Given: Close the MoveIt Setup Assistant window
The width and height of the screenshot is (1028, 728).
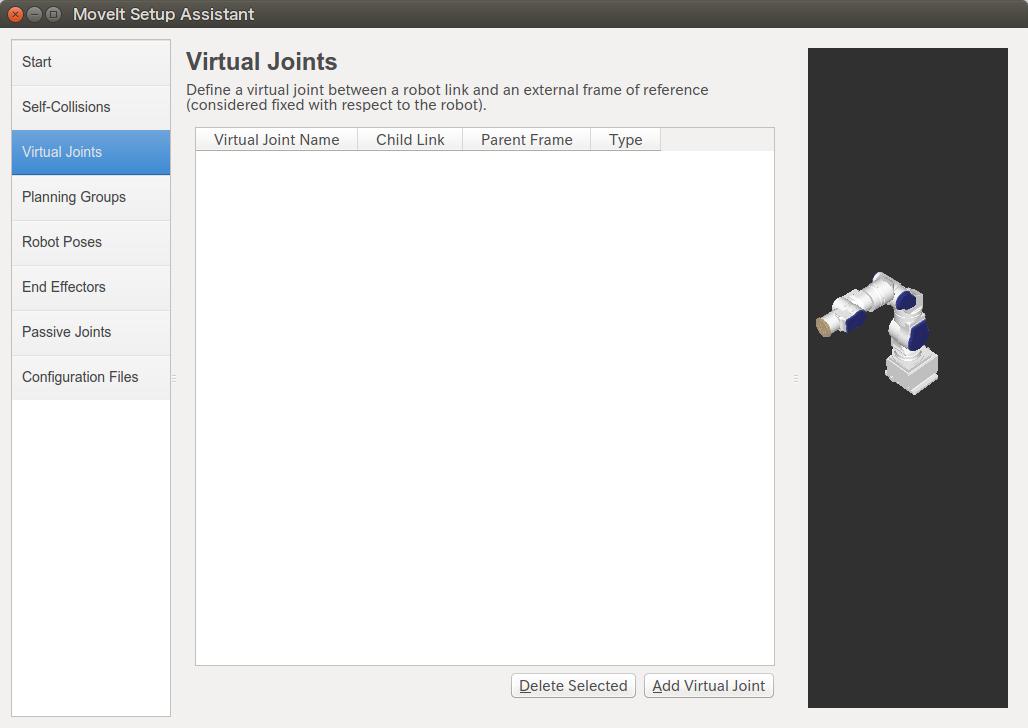Looking at the screenshot, I should tap(16, 14).
